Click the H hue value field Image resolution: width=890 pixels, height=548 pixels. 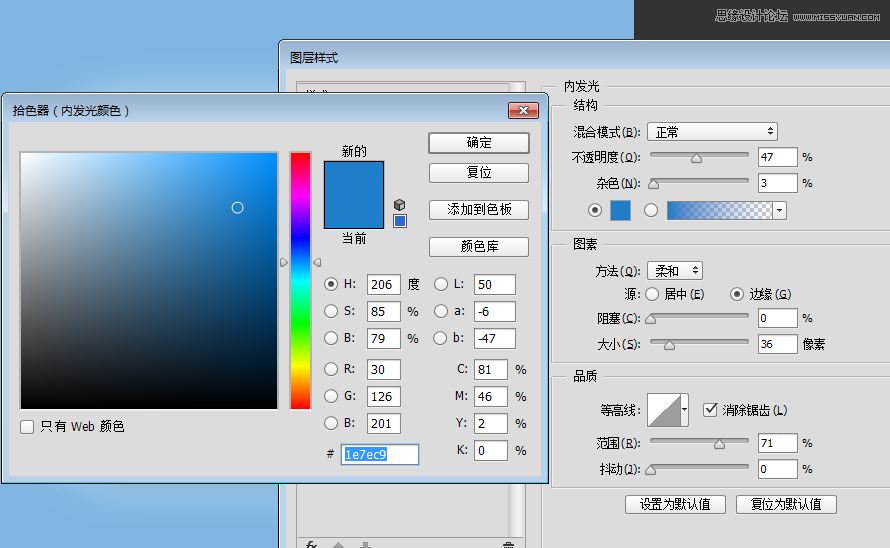[384, 284]
